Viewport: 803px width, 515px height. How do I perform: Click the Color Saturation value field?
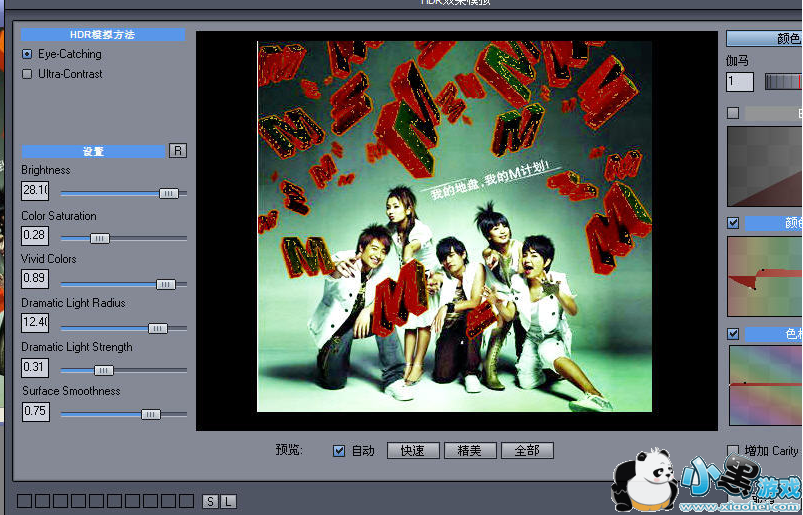pyautogui.click(x=35, y=235)
